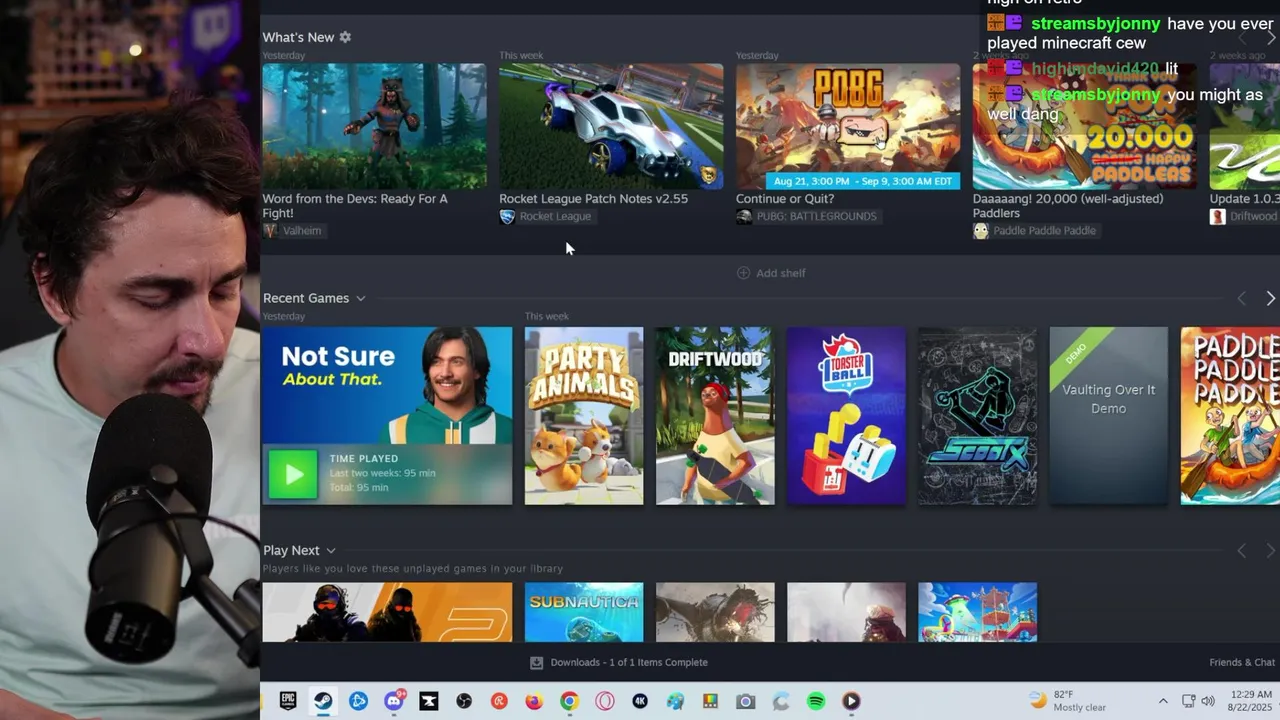Click the What's New heading
This screenshot has width=1280, height=720.
click(298, 37)
